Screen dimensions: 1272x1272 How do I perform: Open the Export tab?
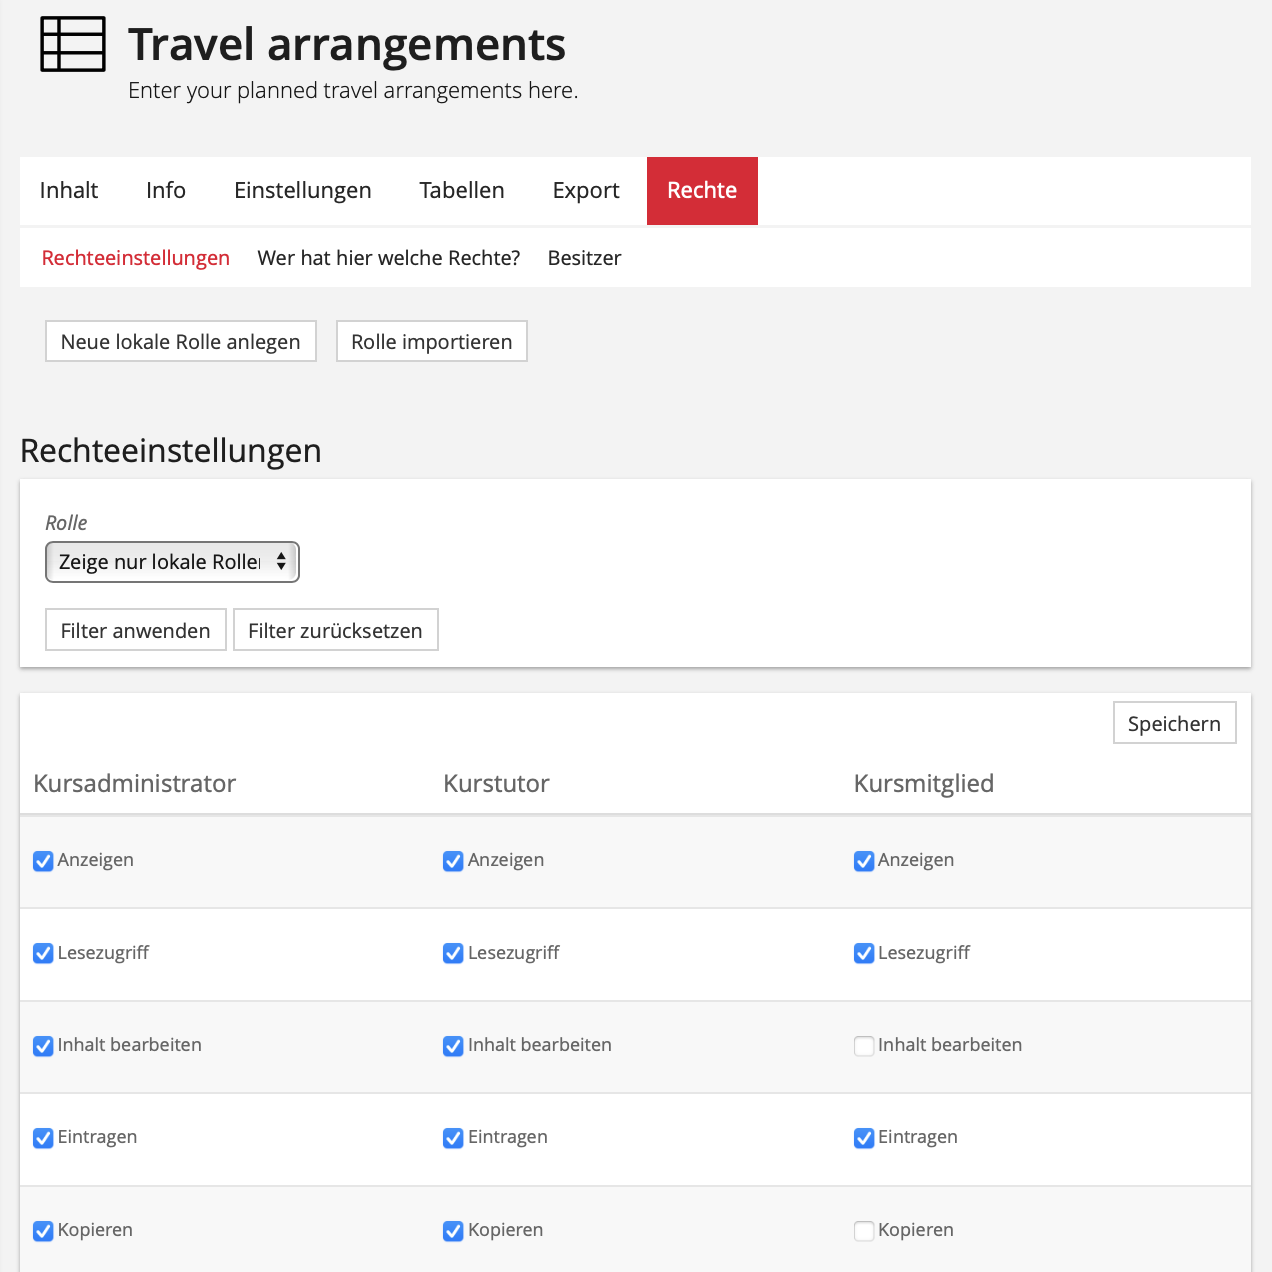(586, 191)
